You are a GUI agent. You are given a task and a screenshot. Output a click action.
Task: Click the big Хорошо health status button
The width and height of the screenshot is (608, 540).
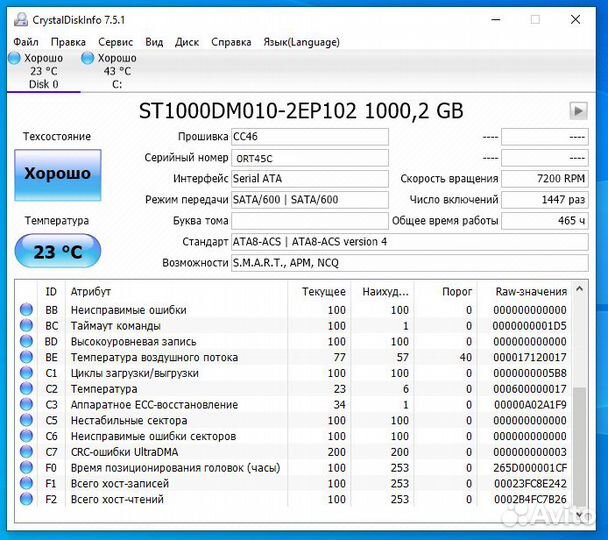coord(58,175)
